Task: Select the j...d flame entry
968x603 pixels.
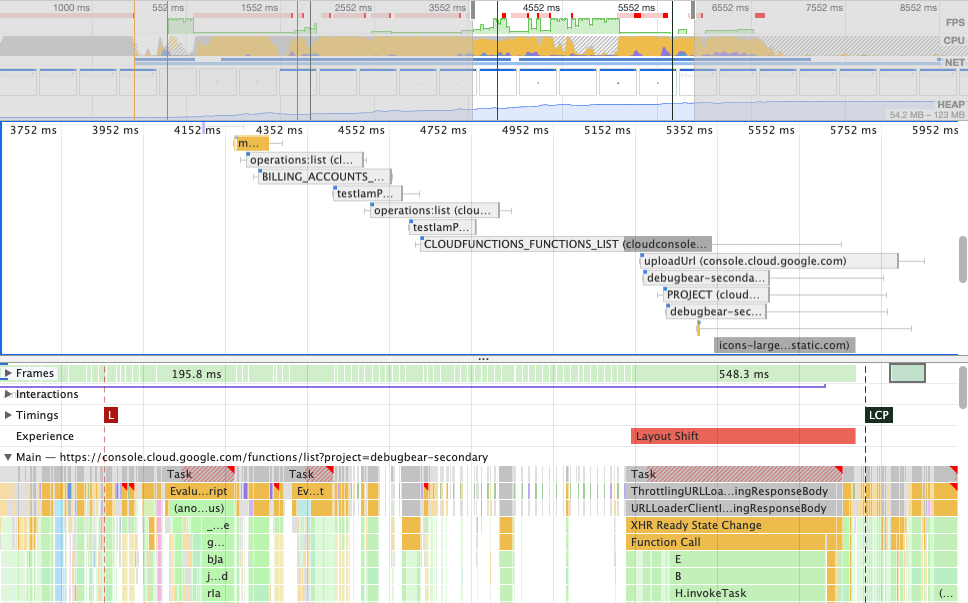Action: click(x=217, y=576)
